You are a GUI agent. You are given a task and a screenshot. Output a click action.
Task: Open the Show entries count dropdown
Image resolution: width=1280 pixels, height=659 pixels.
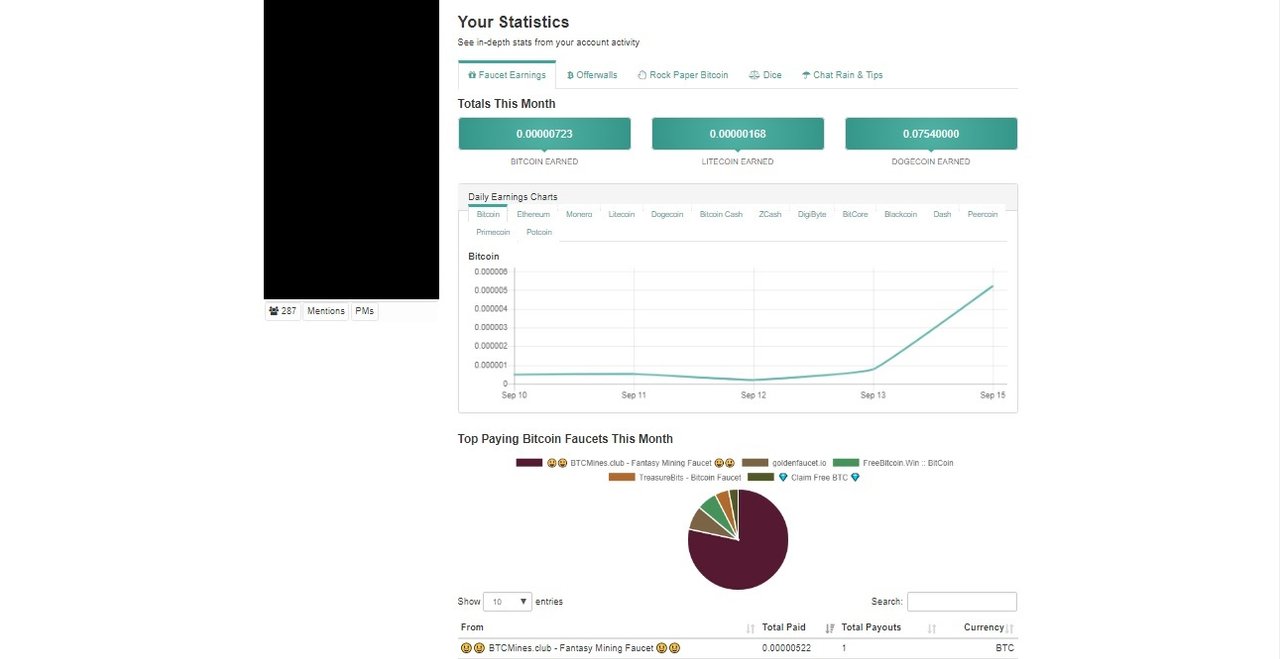508,602
